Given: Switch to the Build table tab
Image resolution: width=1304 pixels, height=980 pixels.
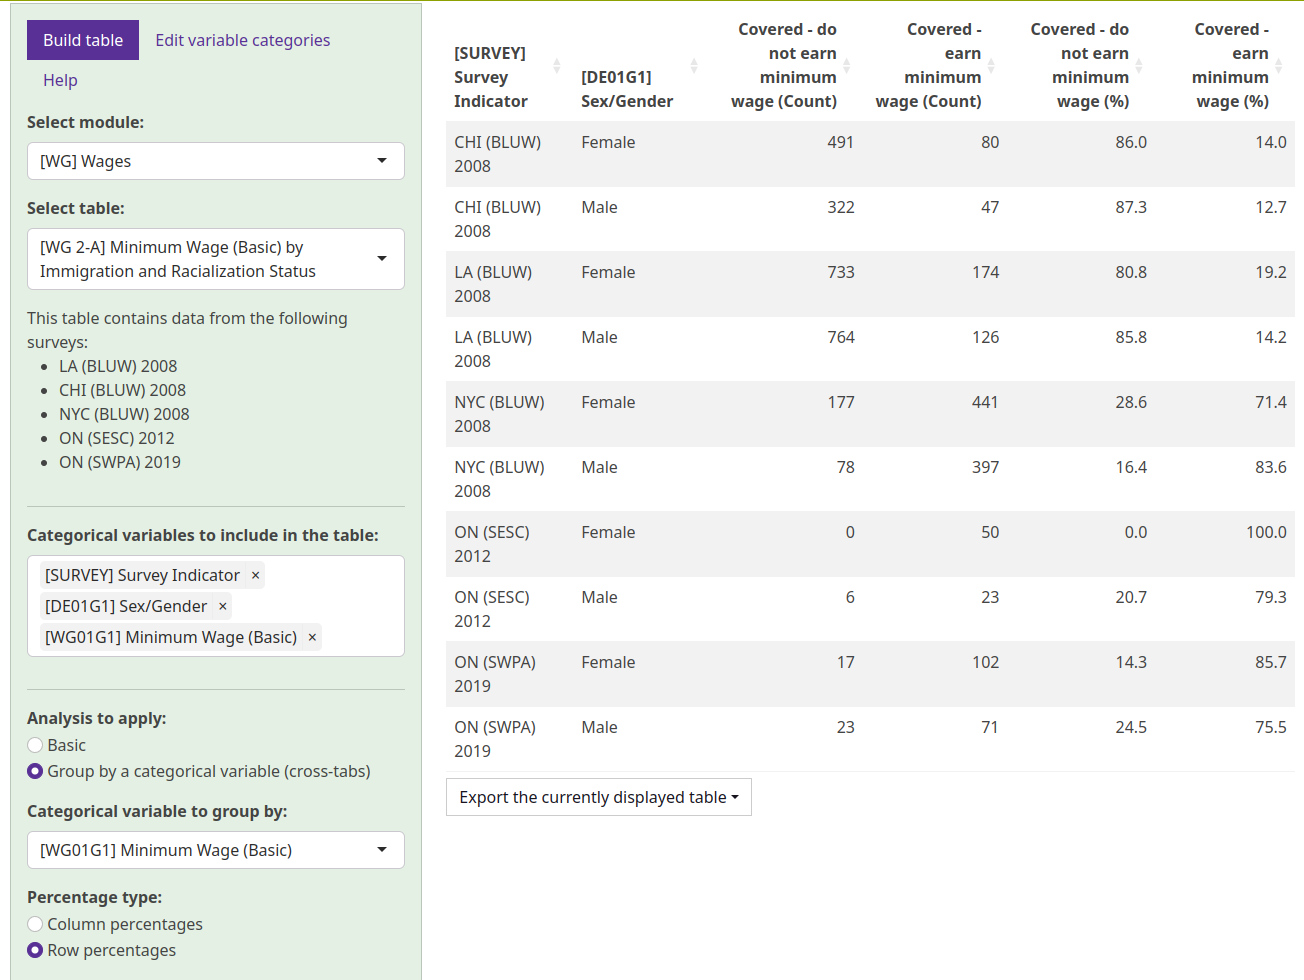Looking at the screenshot, I should [x=83, y=40].
